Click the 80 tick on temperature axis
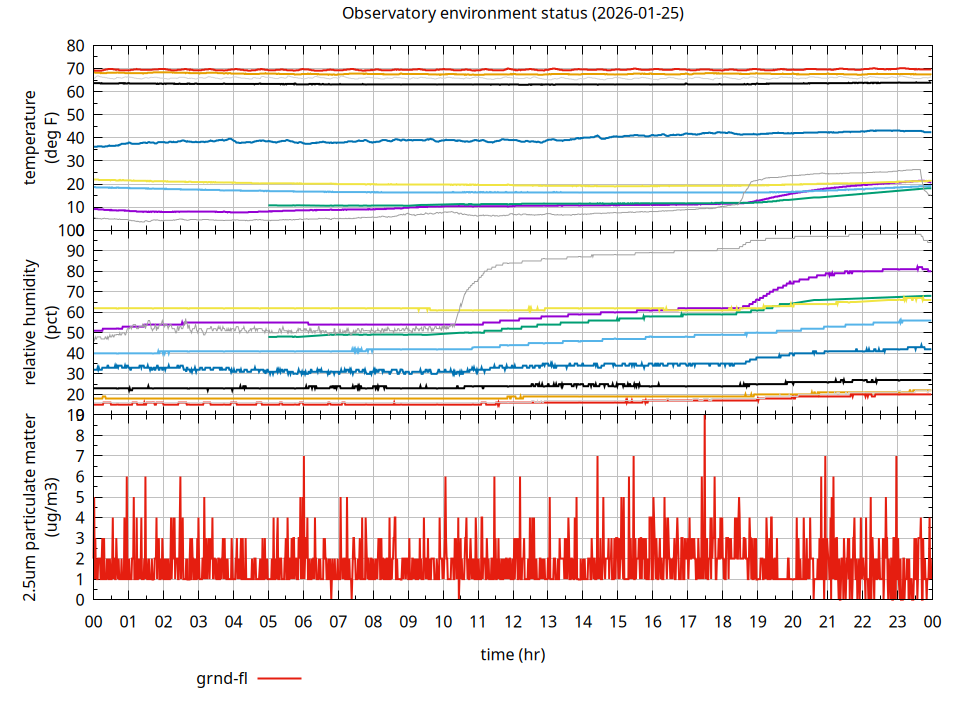 coord(76,46)
